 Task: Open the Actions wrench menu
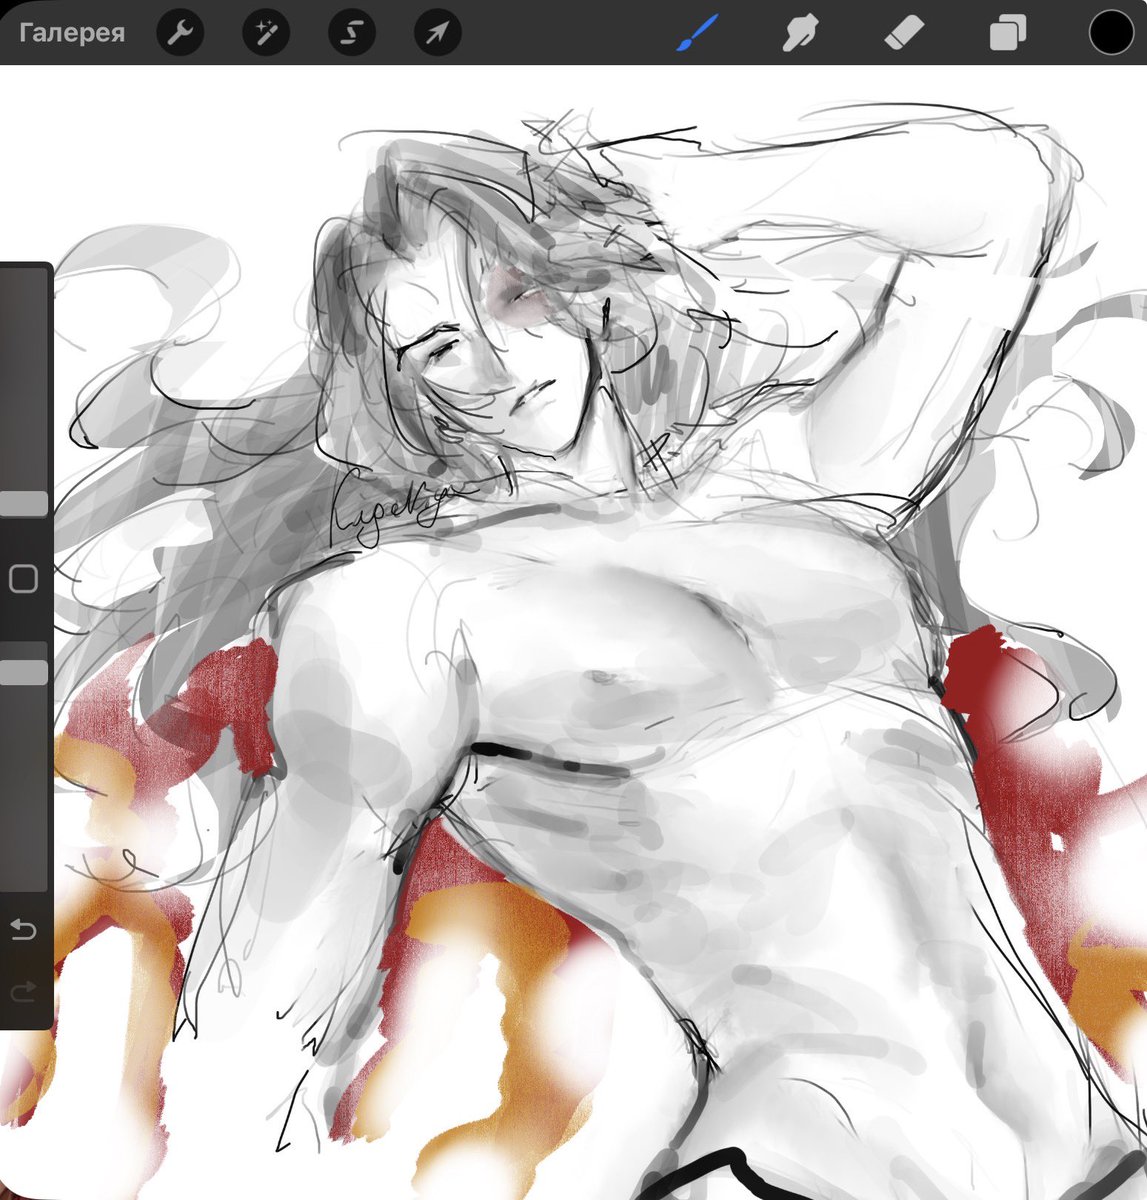click(x=181, y=34)
